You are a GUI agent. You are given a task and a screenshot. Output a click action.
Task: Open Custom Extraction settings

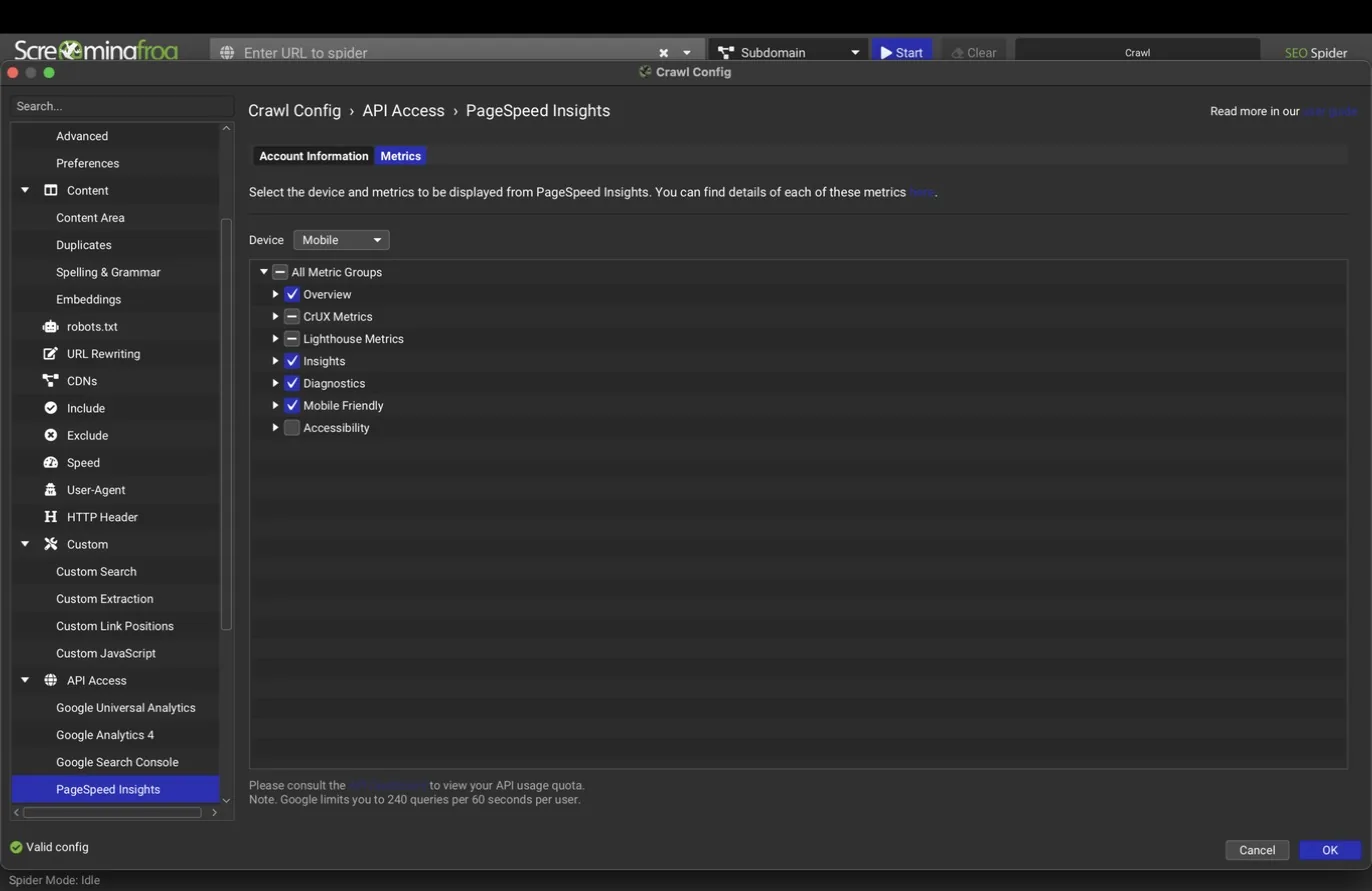pyautogui.click(x=104, y=599)
